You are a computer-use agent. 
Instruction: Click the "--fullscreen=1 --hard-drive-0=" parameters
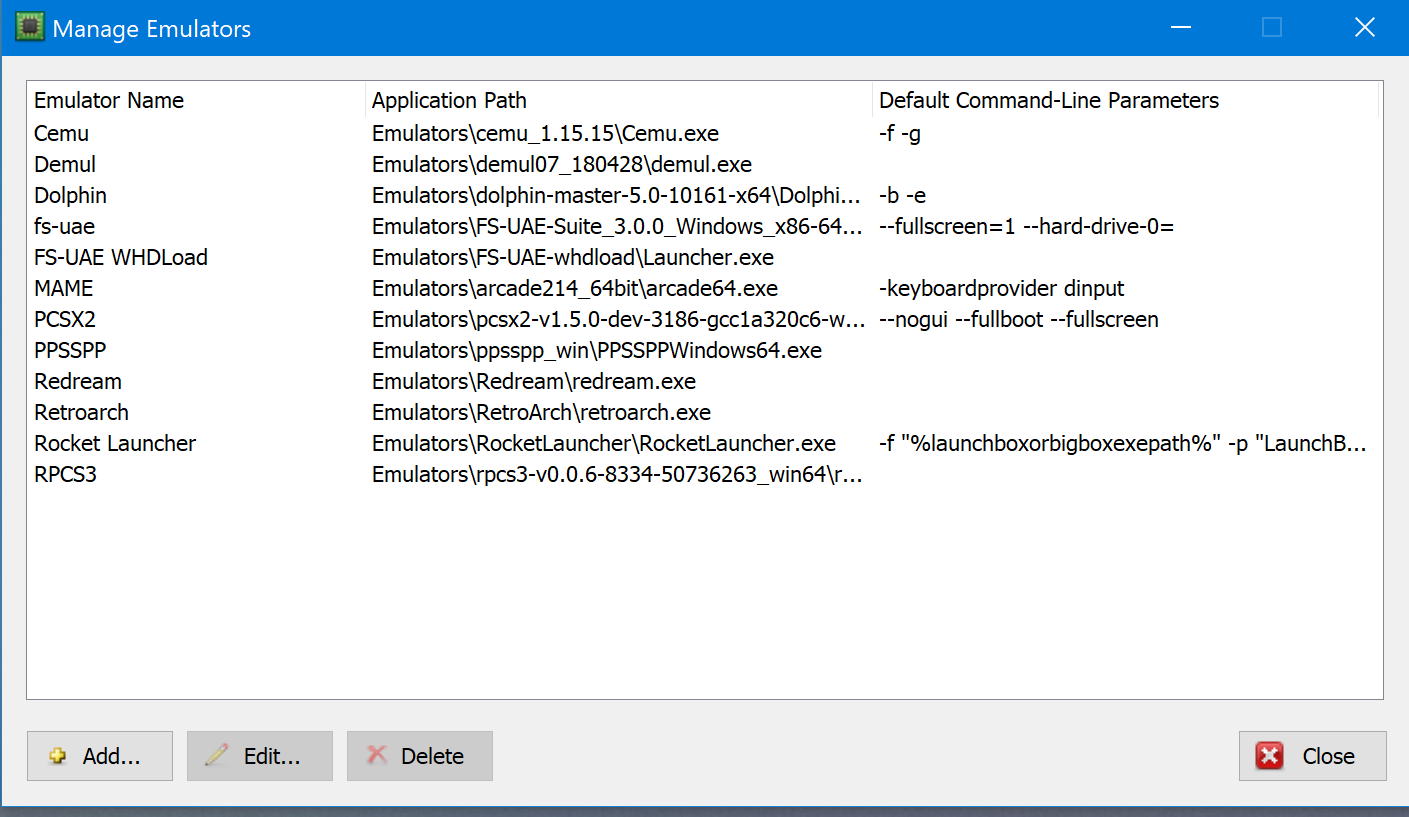click(x=1026, y=226)
